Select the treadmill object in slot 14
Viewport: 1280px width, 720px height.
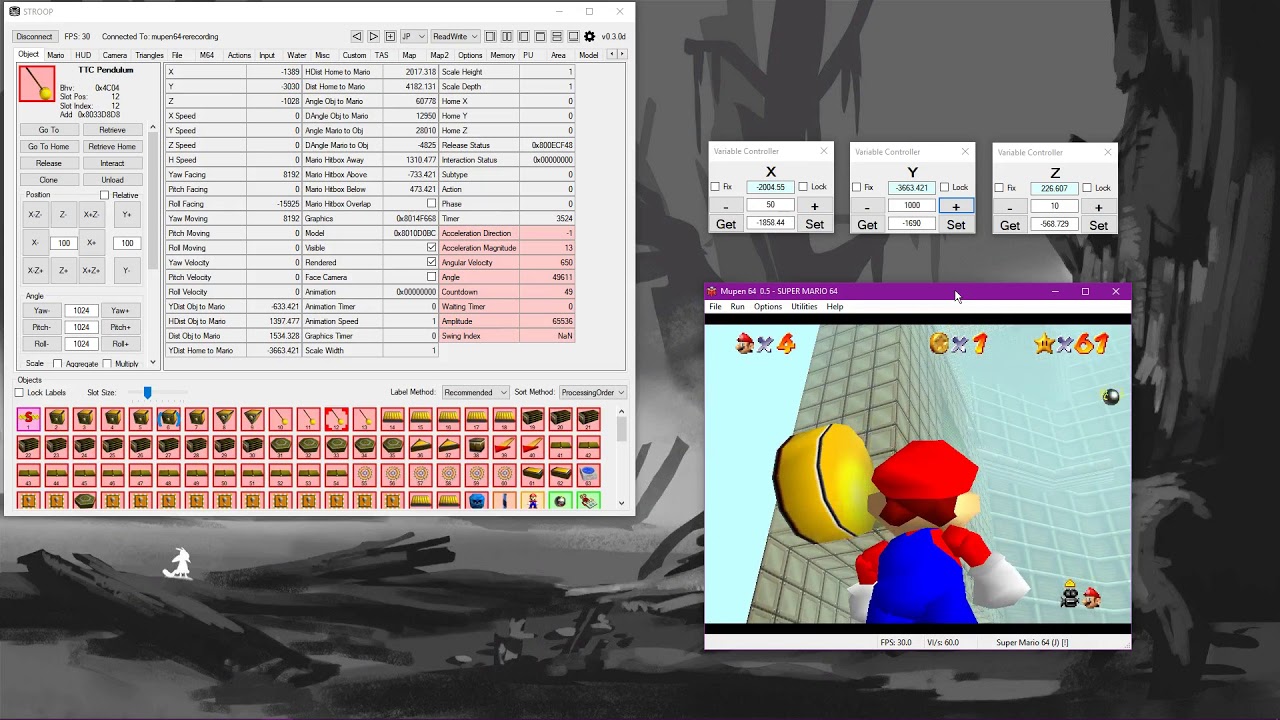392,419
